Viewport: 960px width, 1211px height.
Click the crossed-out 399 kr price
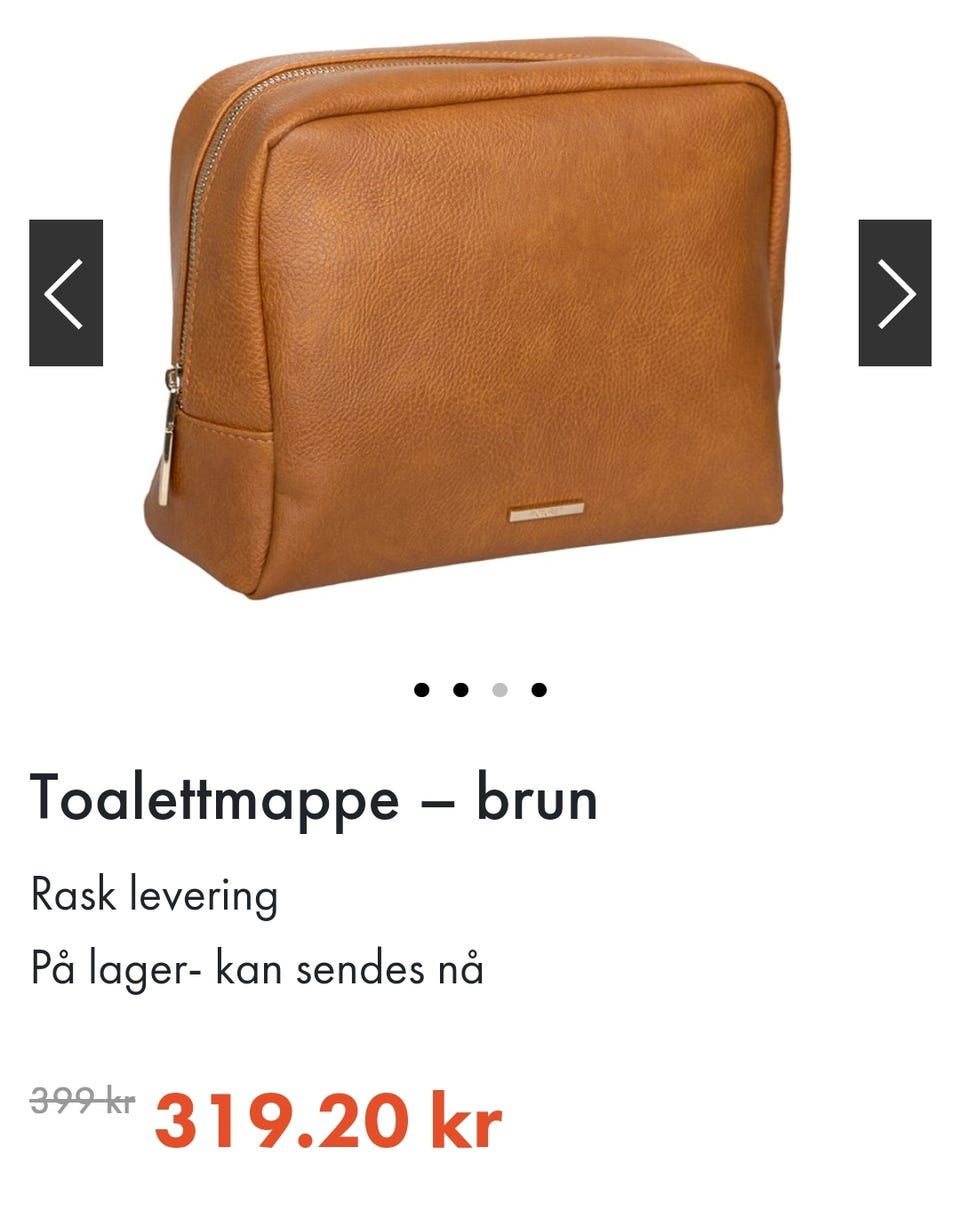(x=82, y=1101)
